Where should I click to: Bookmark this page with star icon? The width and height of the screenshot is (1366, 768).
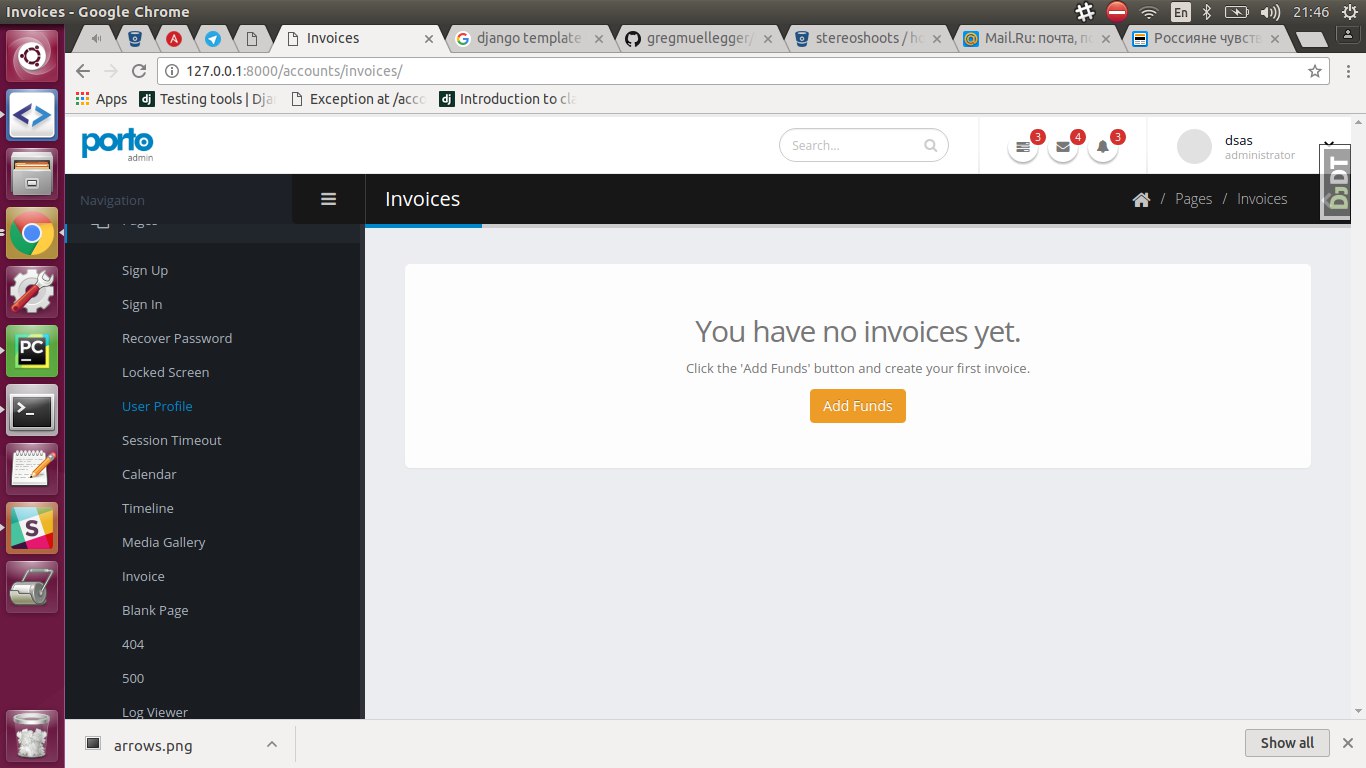point(1315,71)
